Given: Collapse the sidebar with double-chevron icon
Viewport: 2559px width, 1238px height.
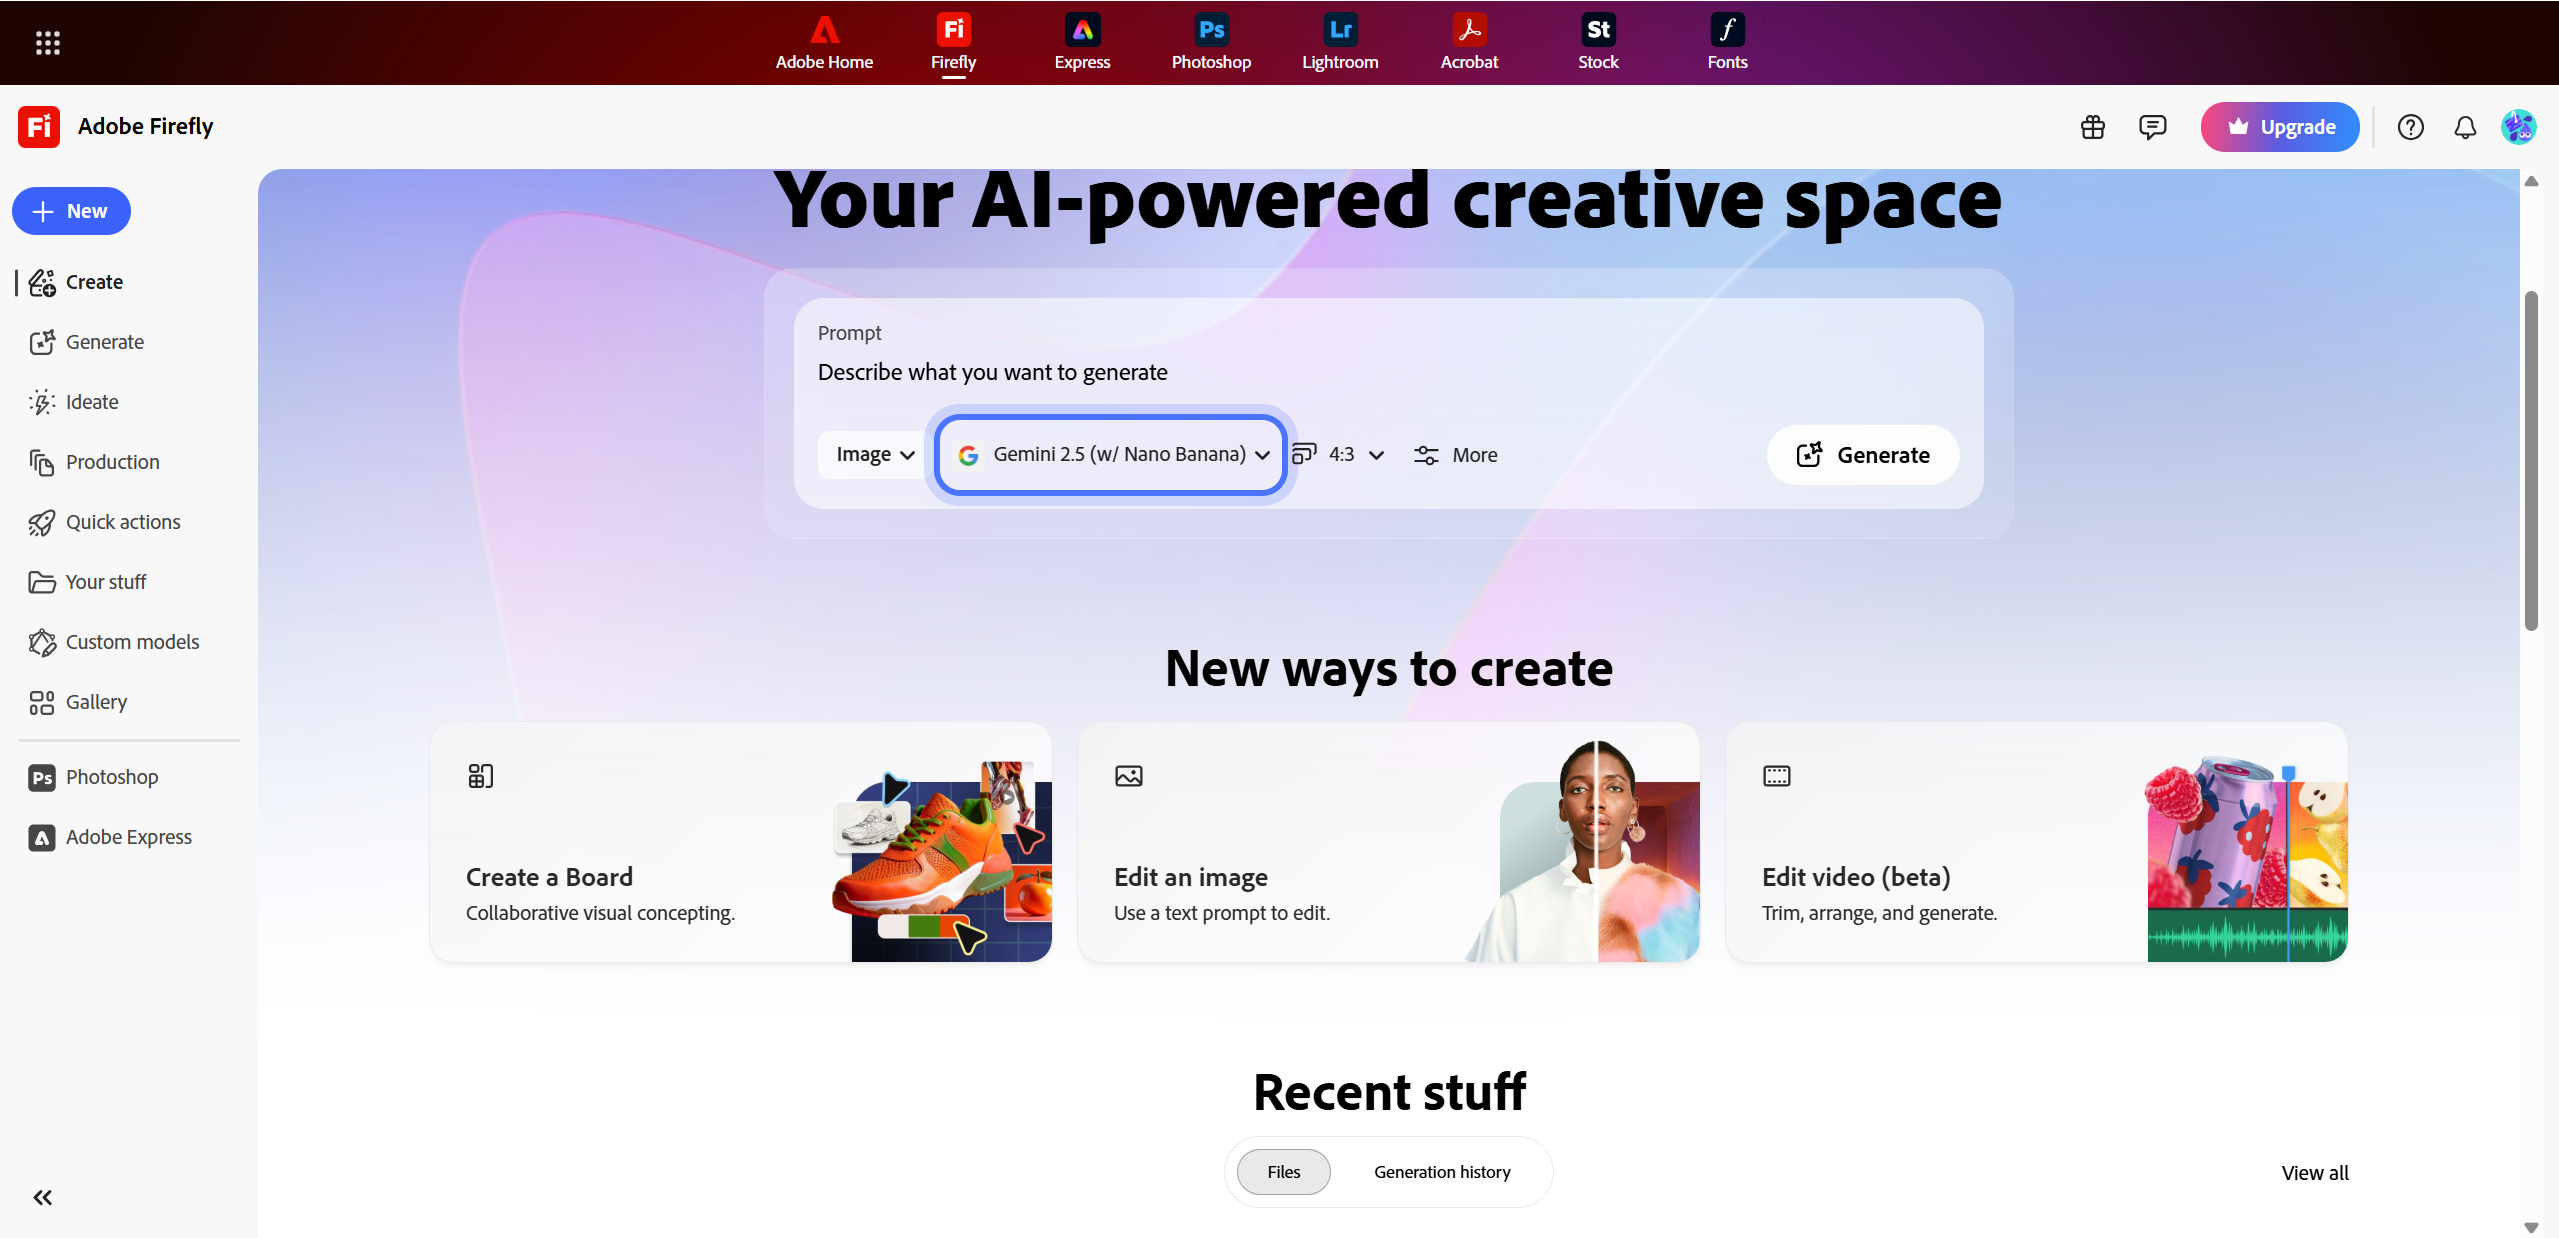Looking at the screenshot, I should pos(42,1197).
